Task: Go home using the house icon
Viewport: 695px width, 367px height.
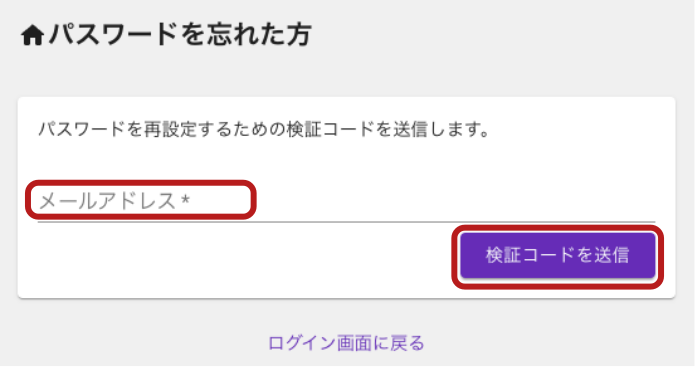Action: tap(32, 35)
